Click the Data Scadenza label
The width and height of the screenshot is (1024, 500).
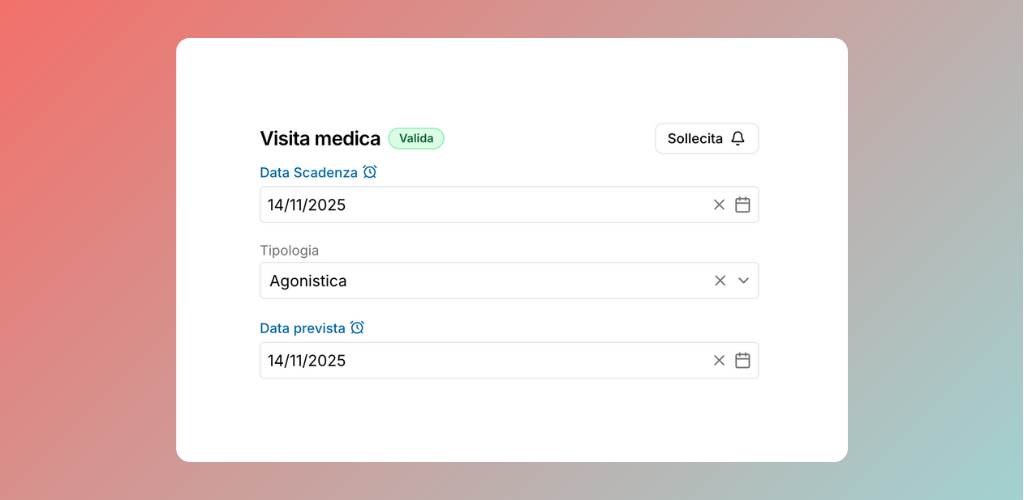coord(308,173)
